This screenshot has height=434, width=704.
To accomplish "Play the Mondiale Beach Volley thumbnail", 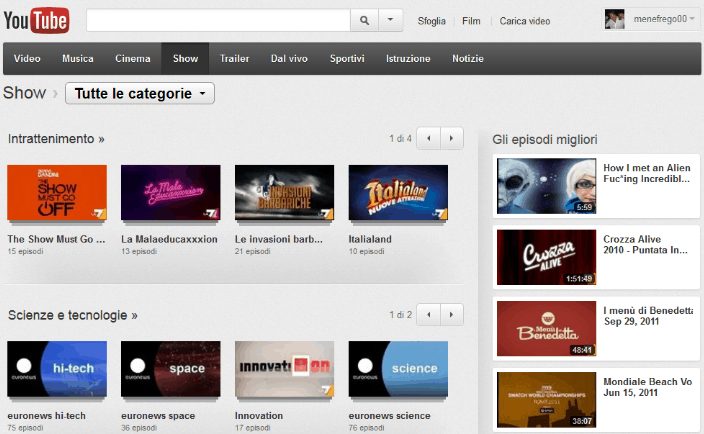I will click(x=546, y=400).
